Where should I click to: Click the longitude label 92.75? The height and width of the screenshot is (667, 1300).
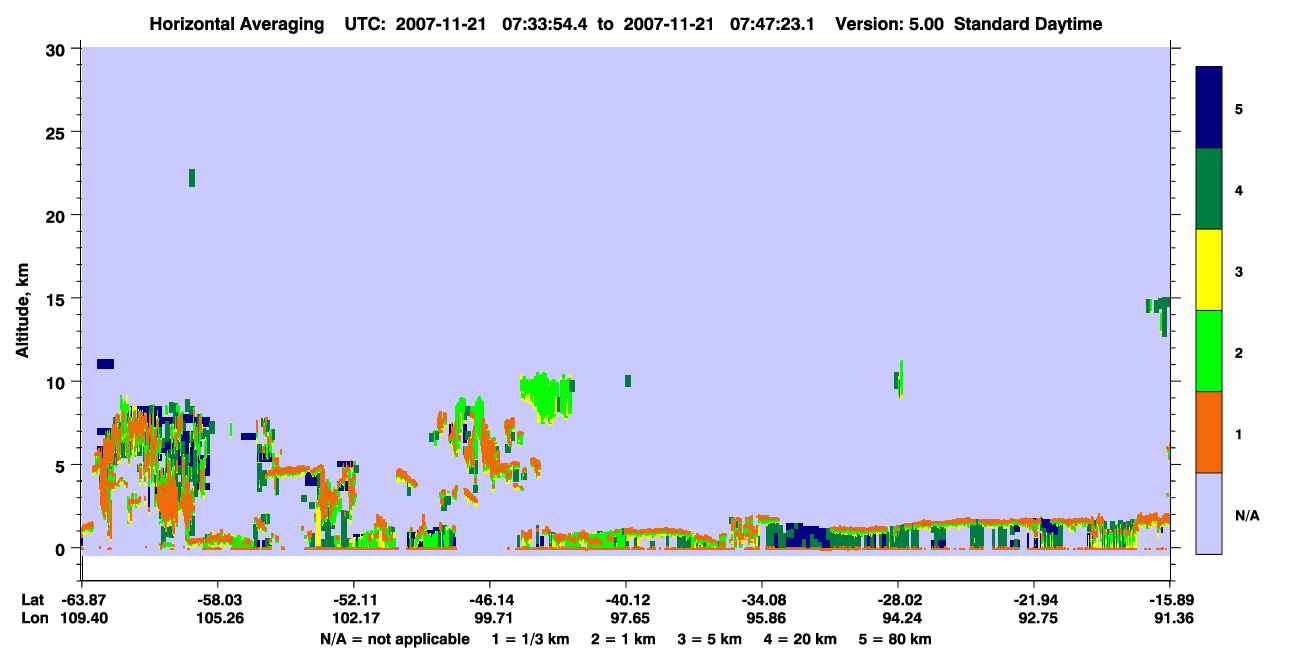pyautogui.click(x=1033, y=618)
